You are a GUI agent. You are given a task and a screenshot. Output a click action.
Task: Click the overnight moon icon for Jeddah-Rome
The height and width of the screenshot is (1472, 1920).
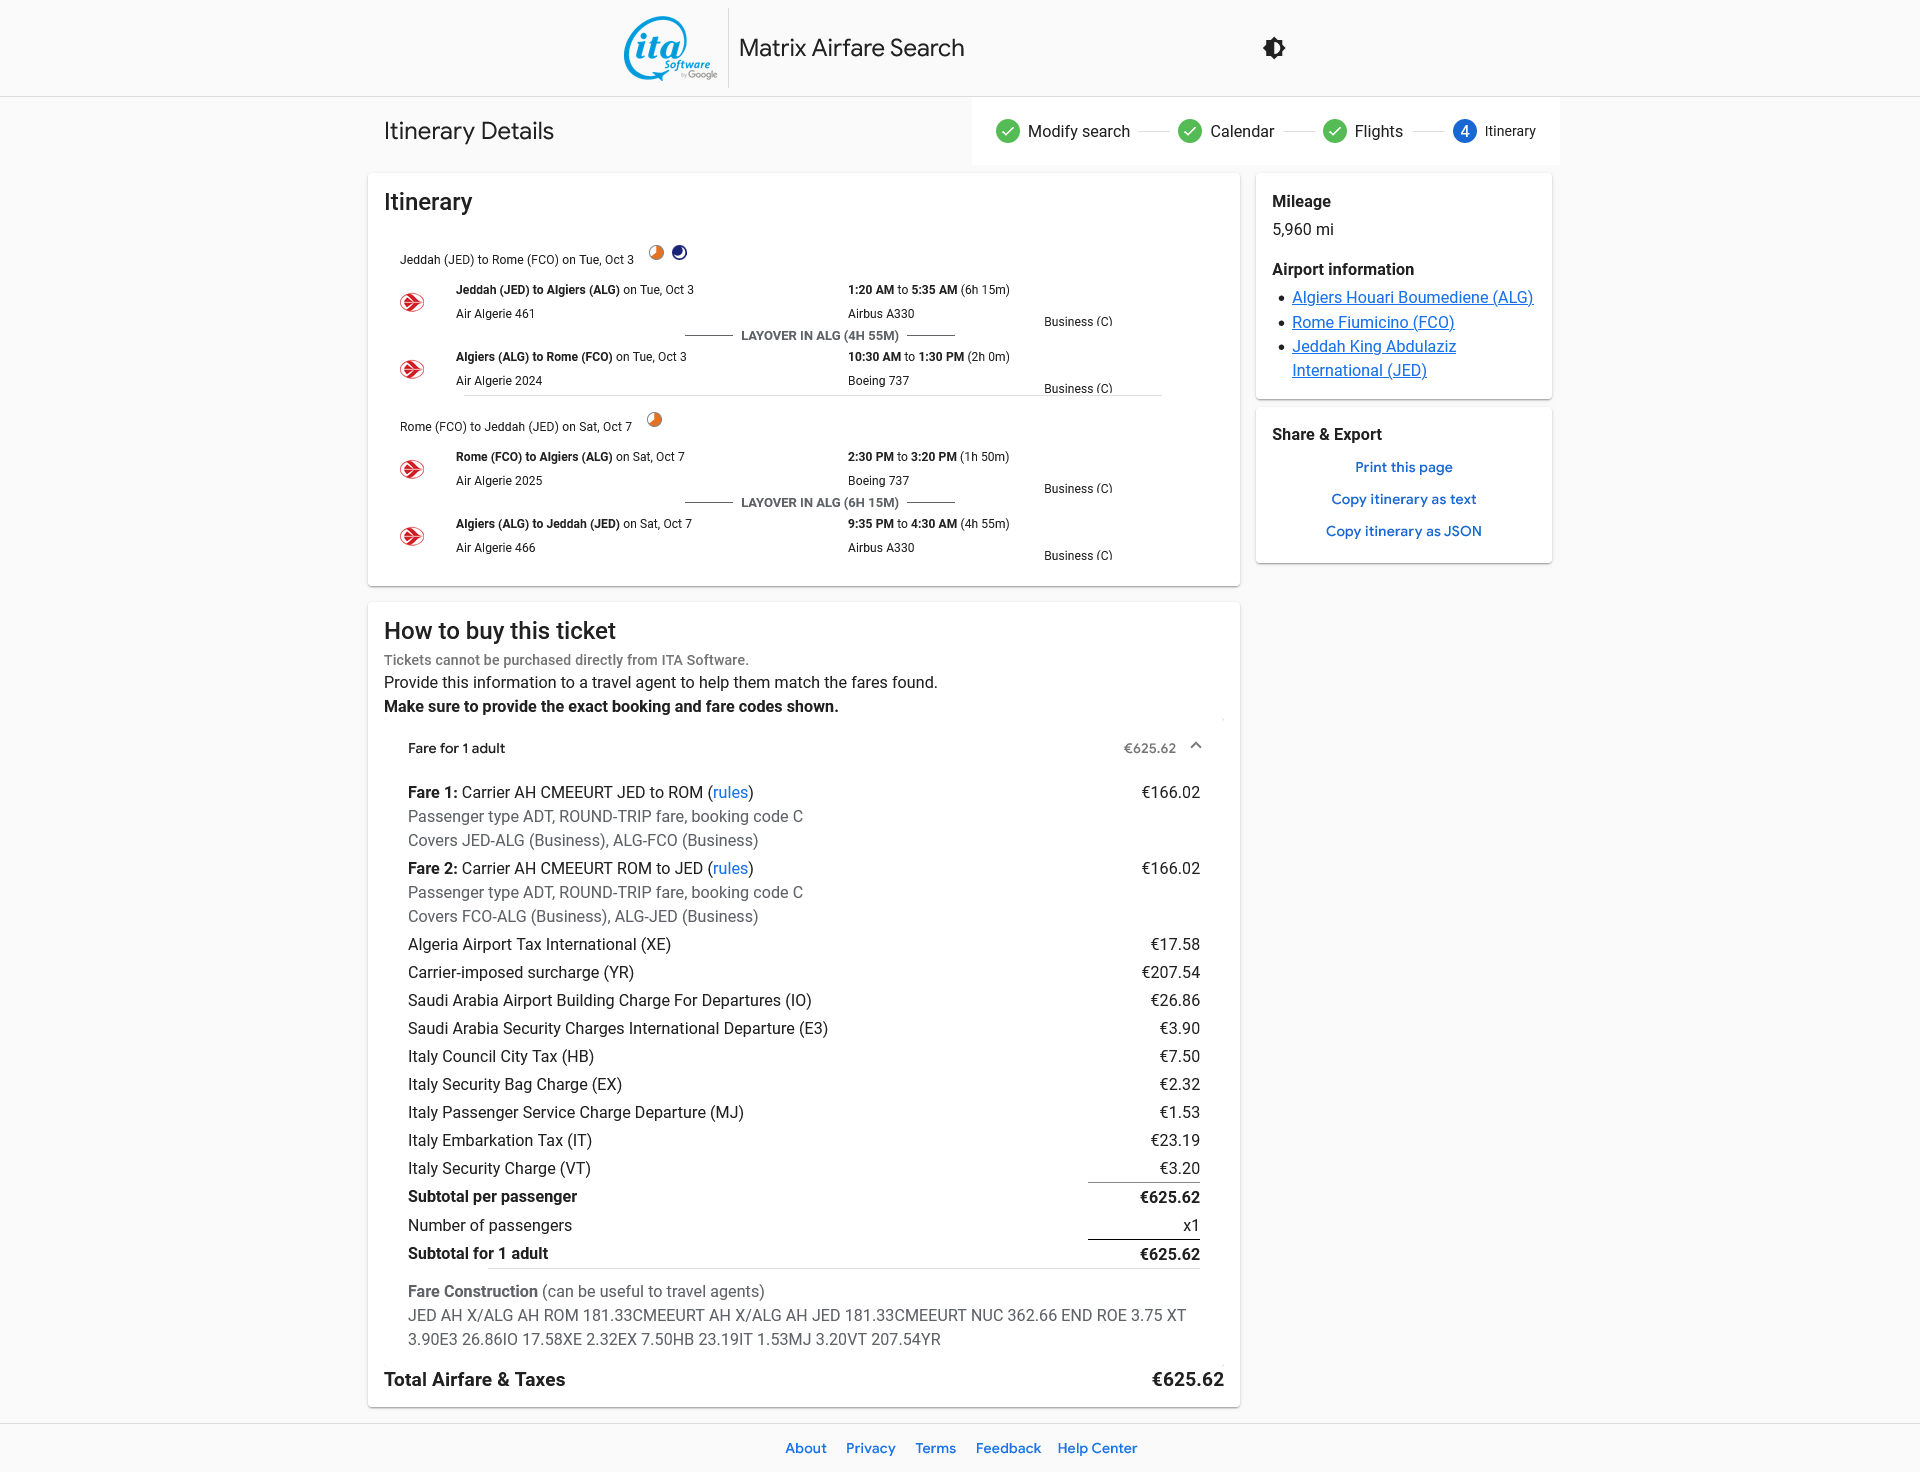click(x=680, y=252)
